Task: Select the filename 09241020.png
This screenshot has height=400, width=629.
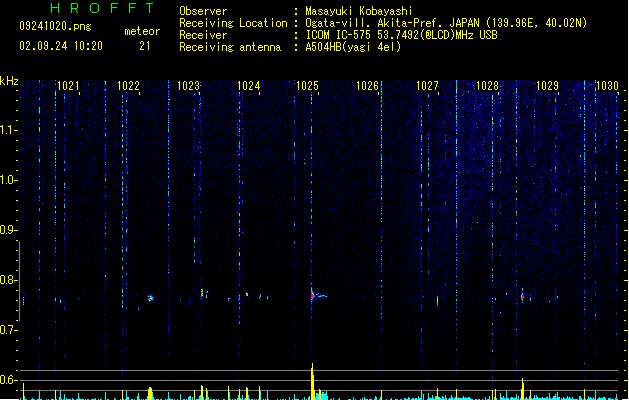Action: coord(55,26)
